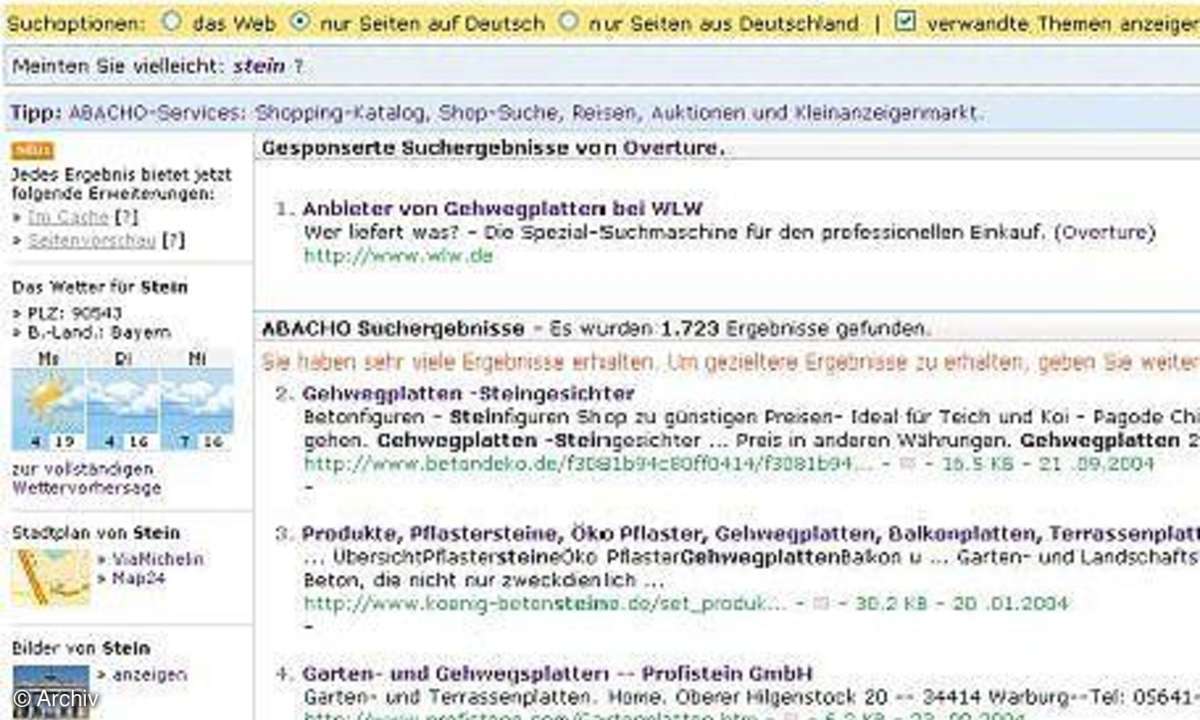1200x720 pixels.
Task: Open 'zur vollständigen Wettervorhersage' link
Action: (86, 478)
